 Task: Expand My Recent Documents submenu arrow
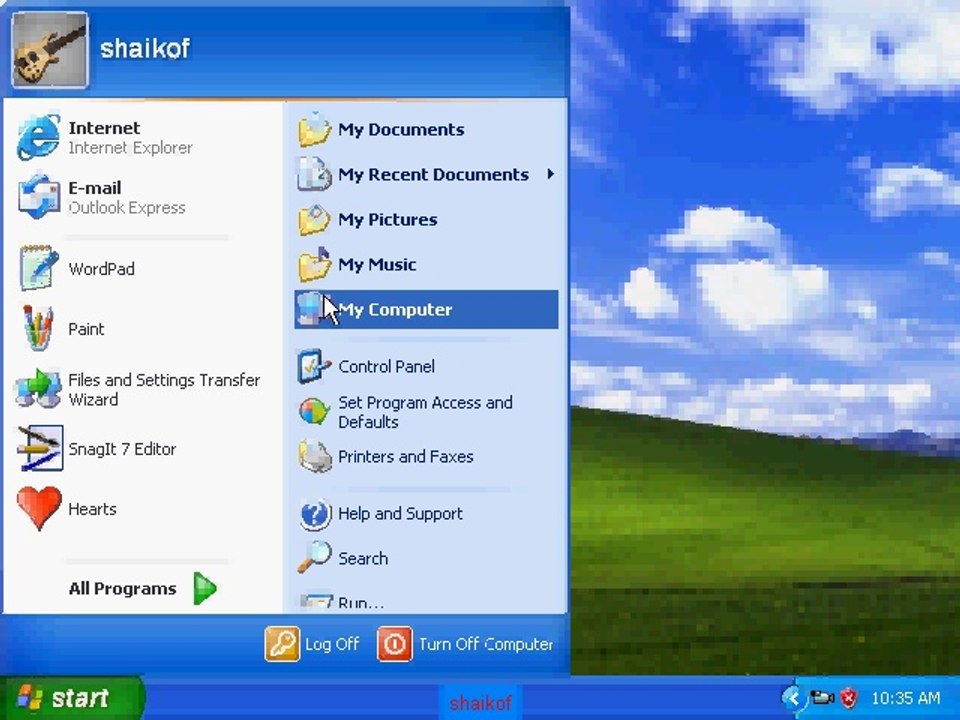pos(550,174)
